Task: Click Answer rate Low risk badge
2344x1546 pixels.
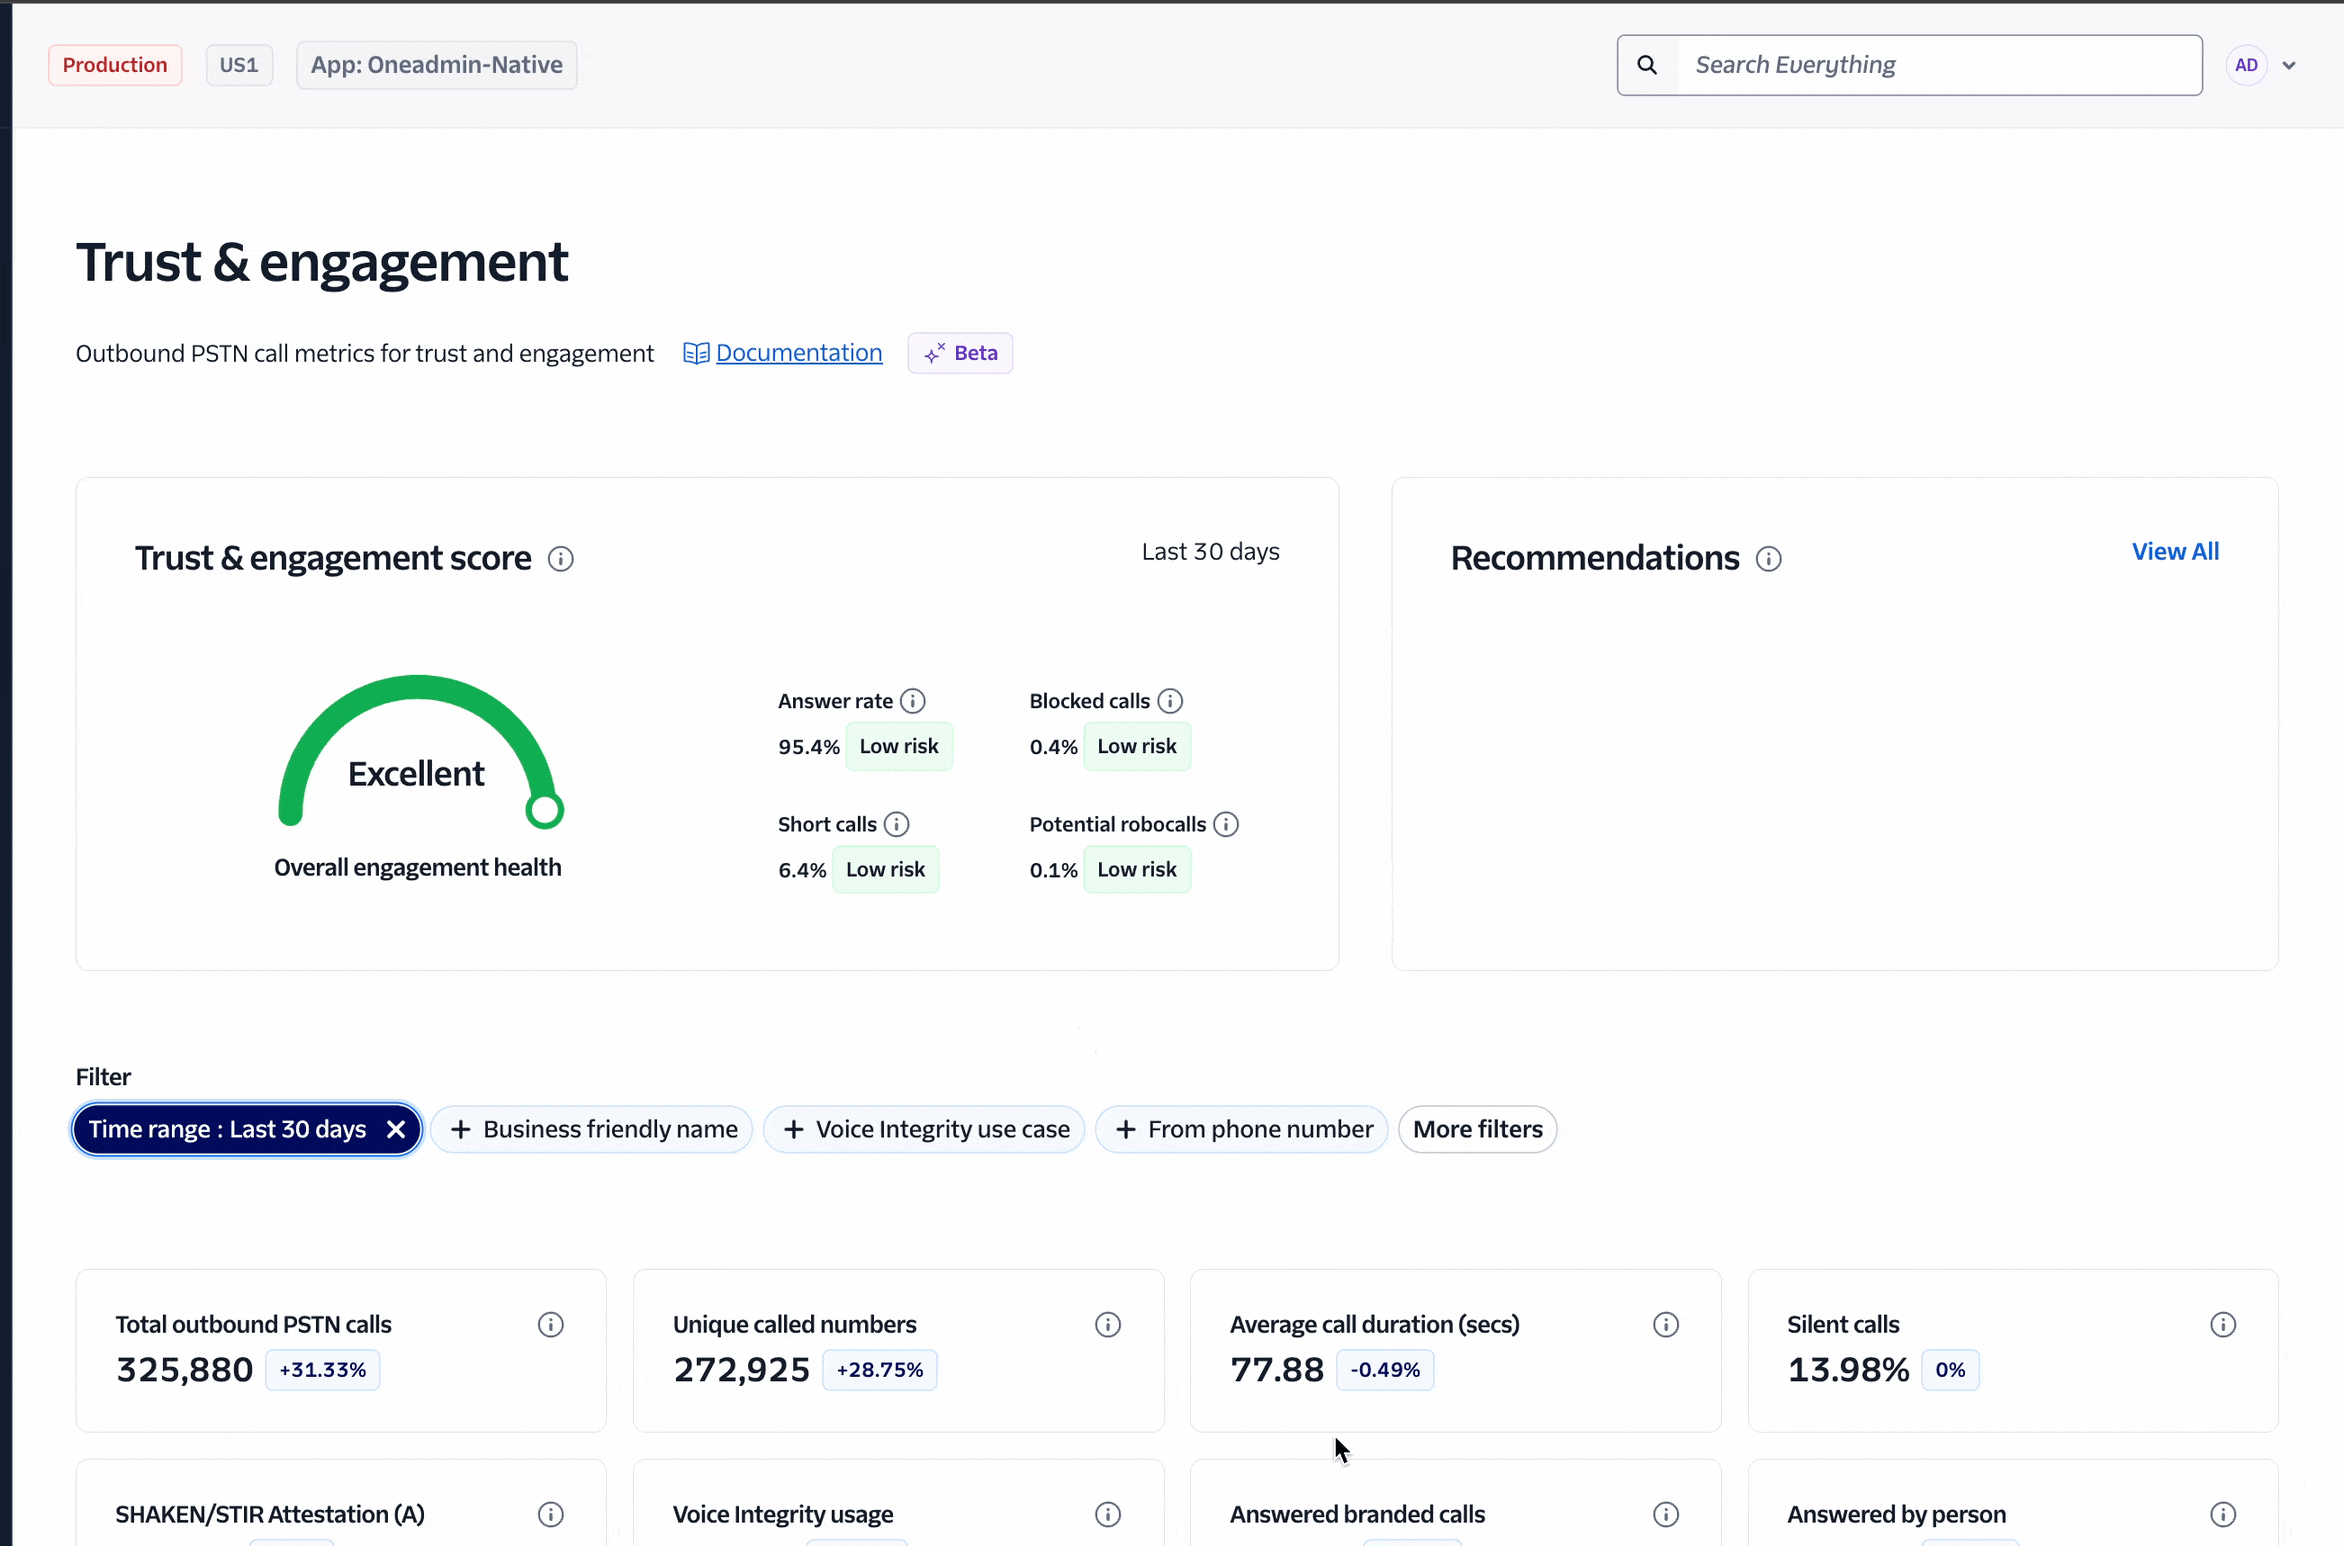Action: pyautogui.click(x=899, y=746)
